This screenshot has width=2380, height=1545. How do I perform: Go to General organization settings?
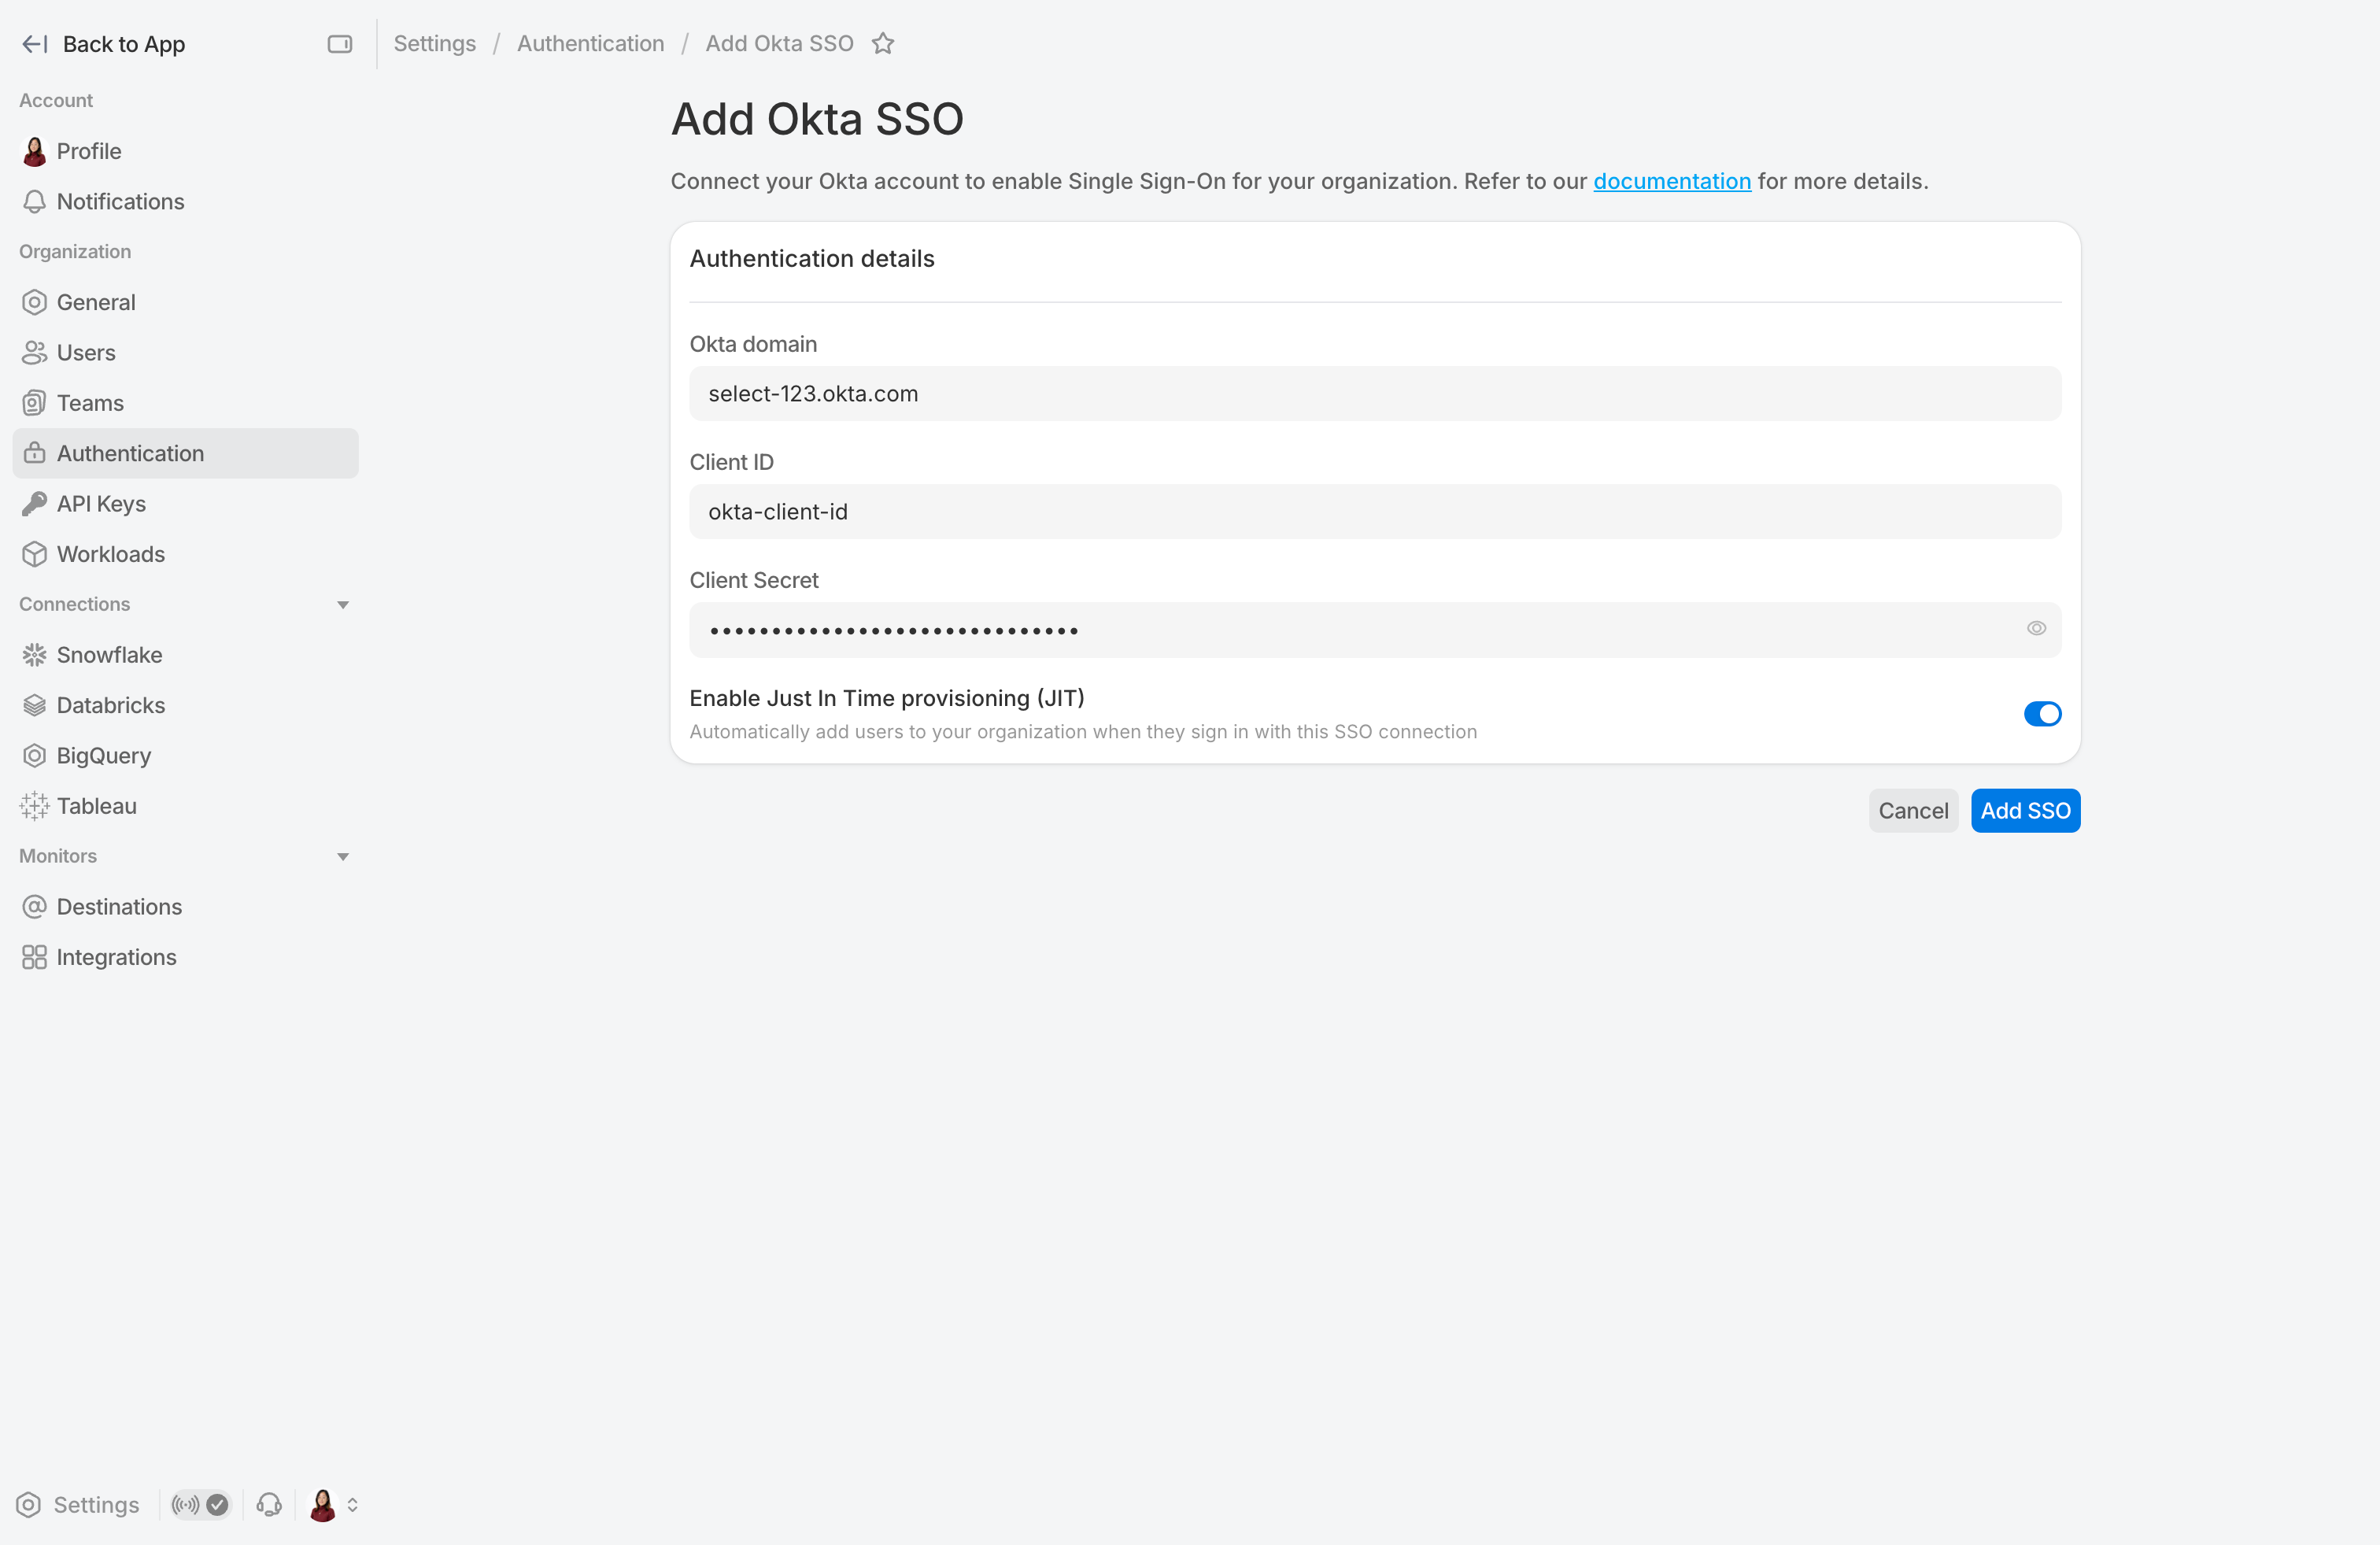(186, 302)
